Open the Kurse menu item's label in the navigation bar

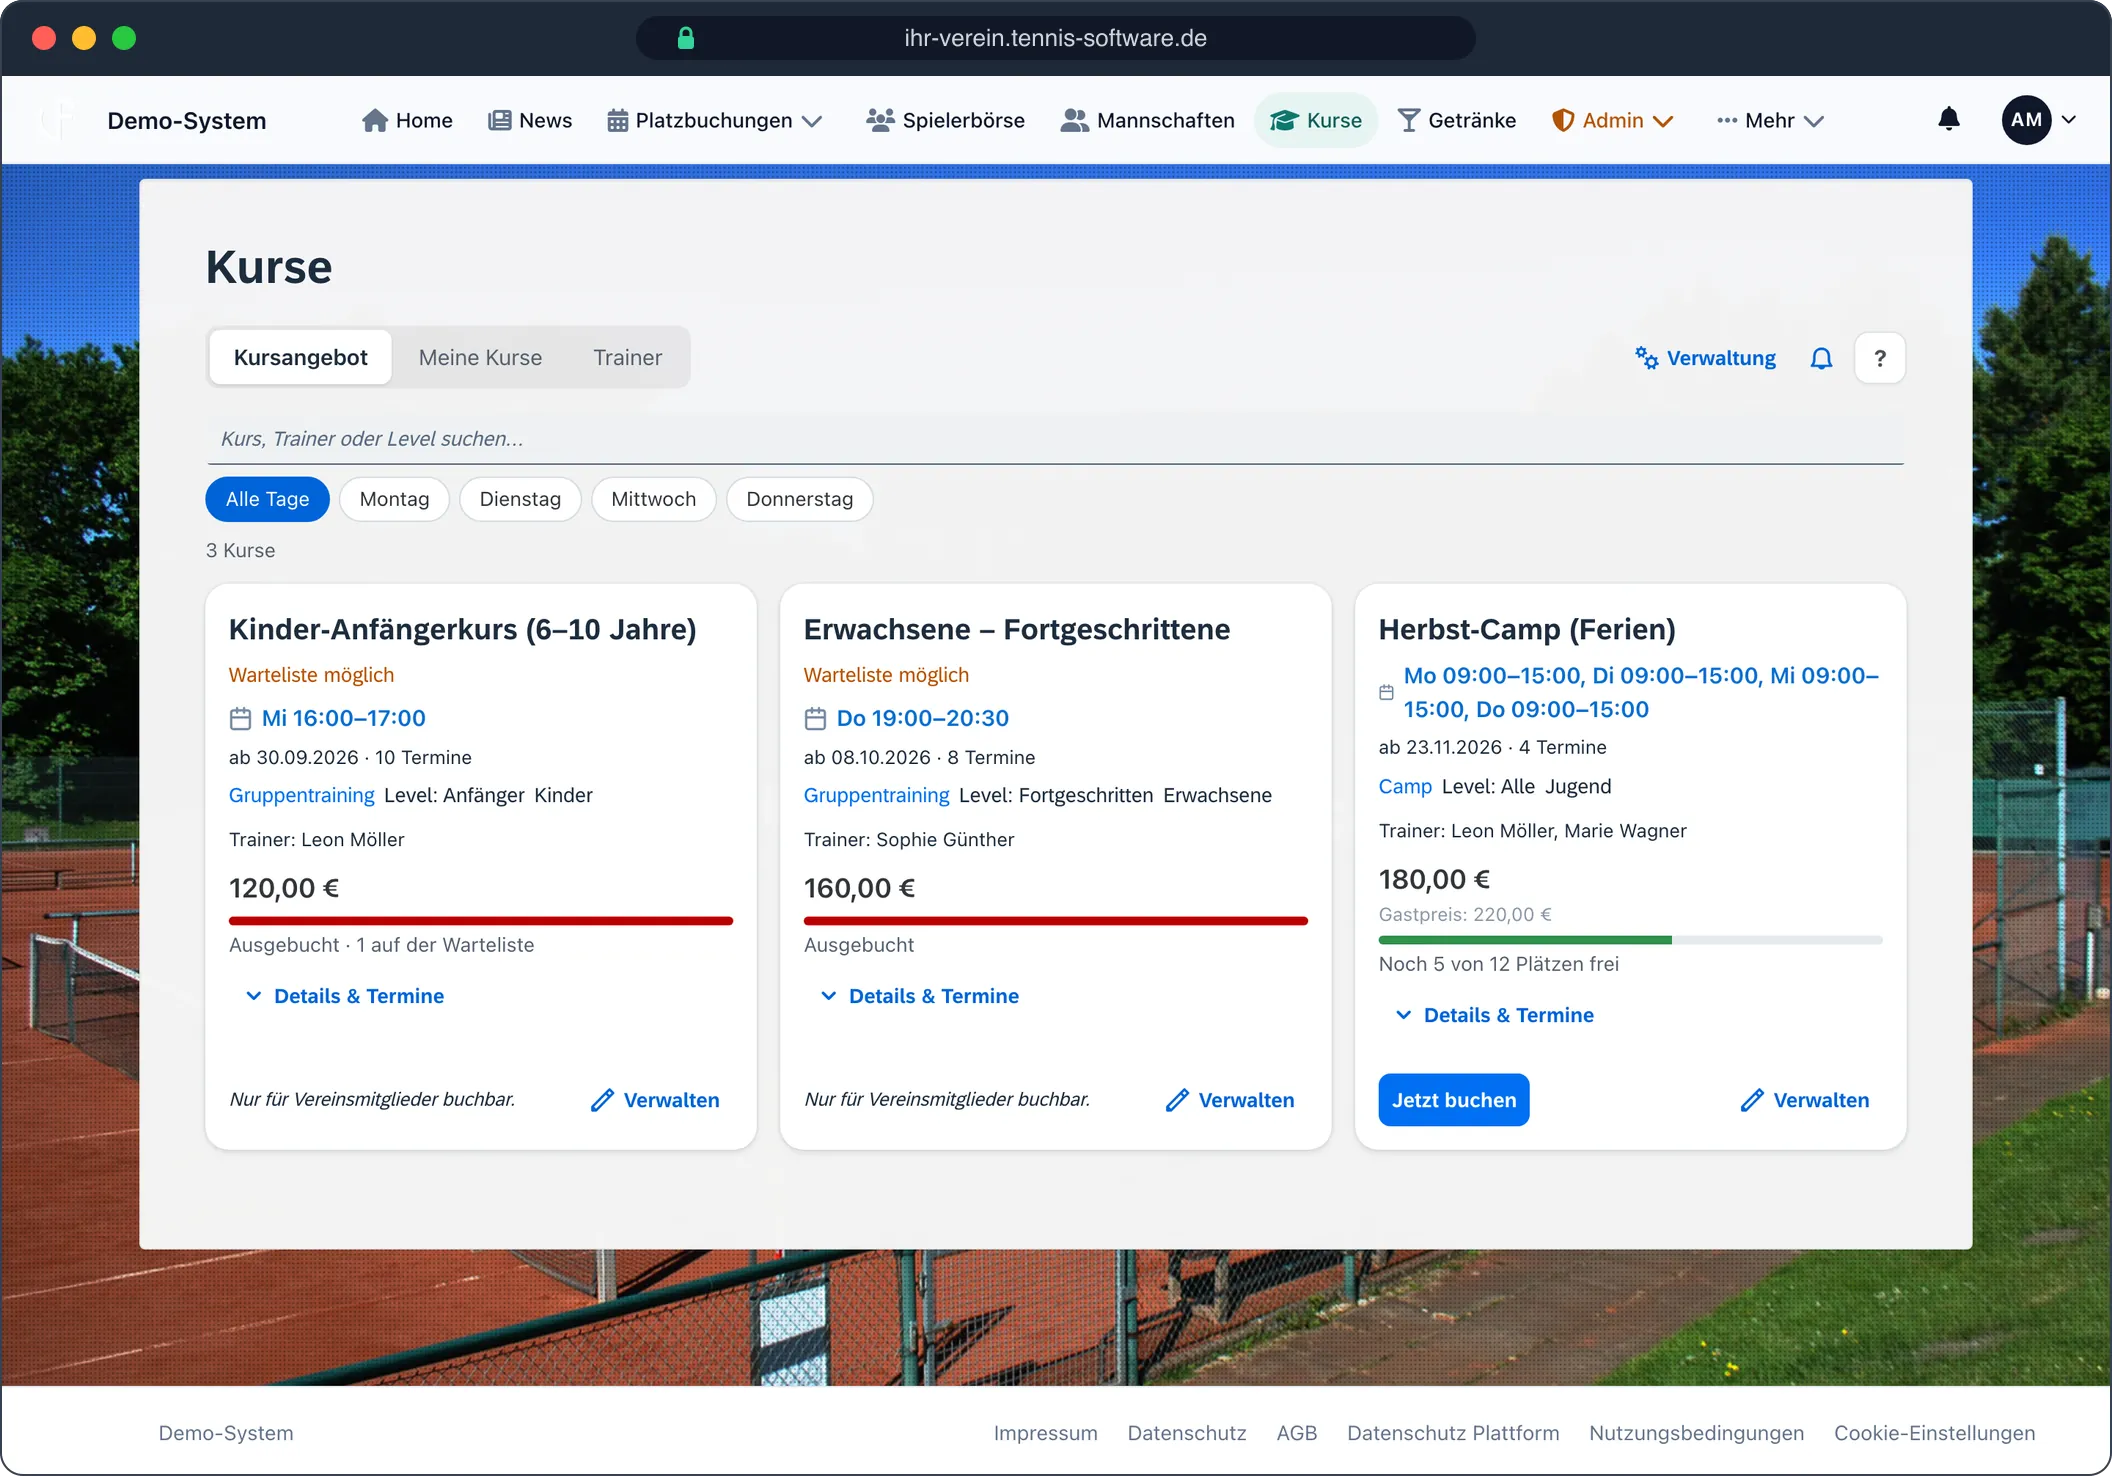coord(1334,120)
